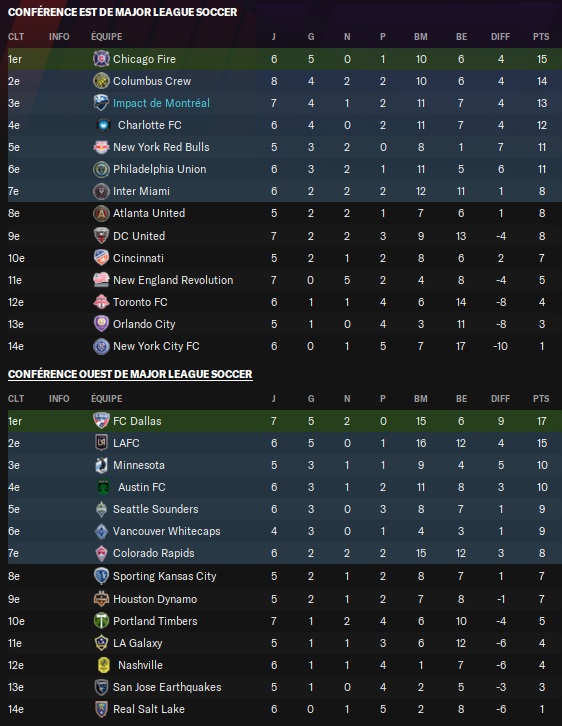Click the LAFC club badge

point(101,443)
